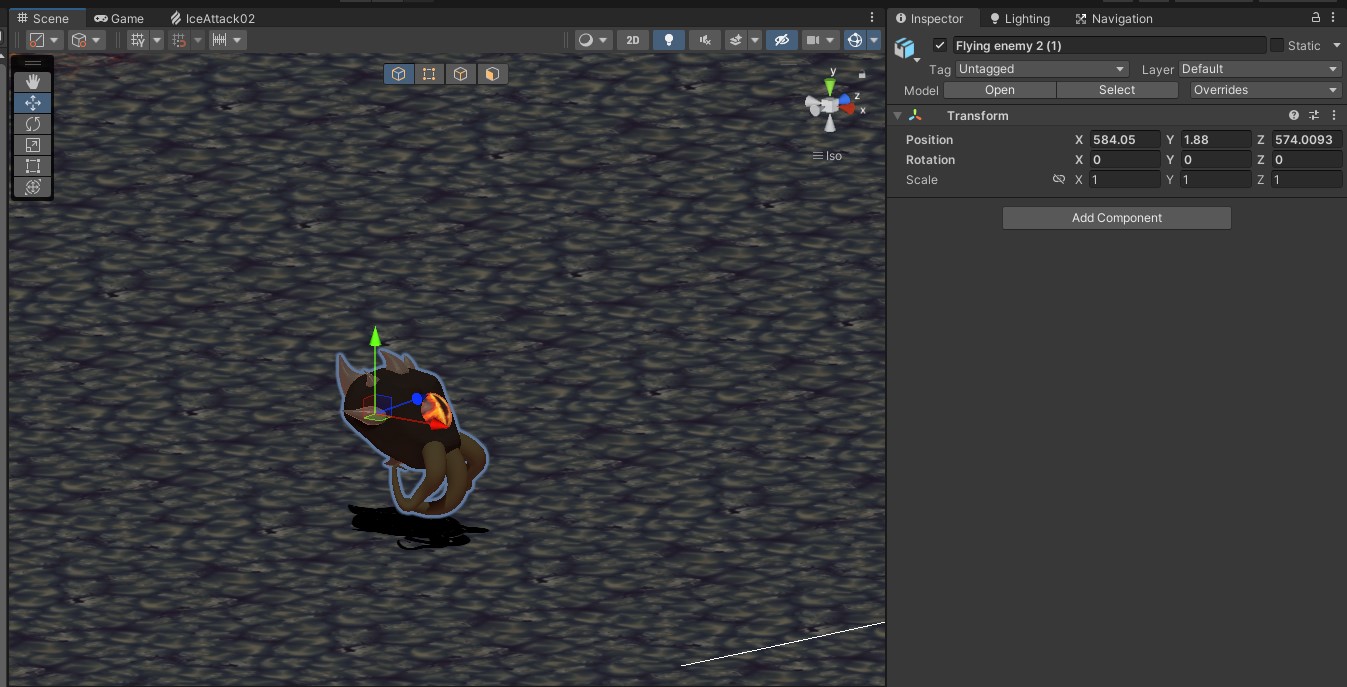Disable the Flying enemy 2 GameObject checkbox
Viewport: 1347px width, 687px height.
coord(939,45)
